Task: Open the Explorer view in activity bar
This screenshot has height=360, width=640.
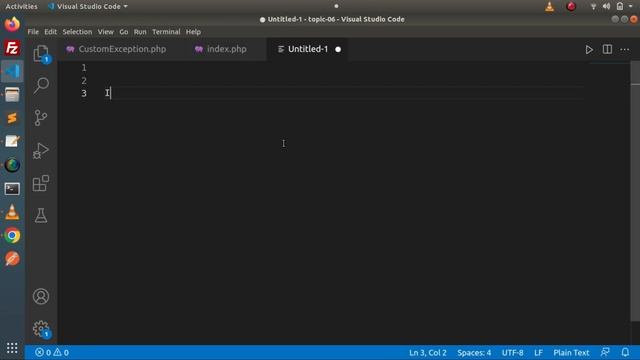Action: point(41,53)
